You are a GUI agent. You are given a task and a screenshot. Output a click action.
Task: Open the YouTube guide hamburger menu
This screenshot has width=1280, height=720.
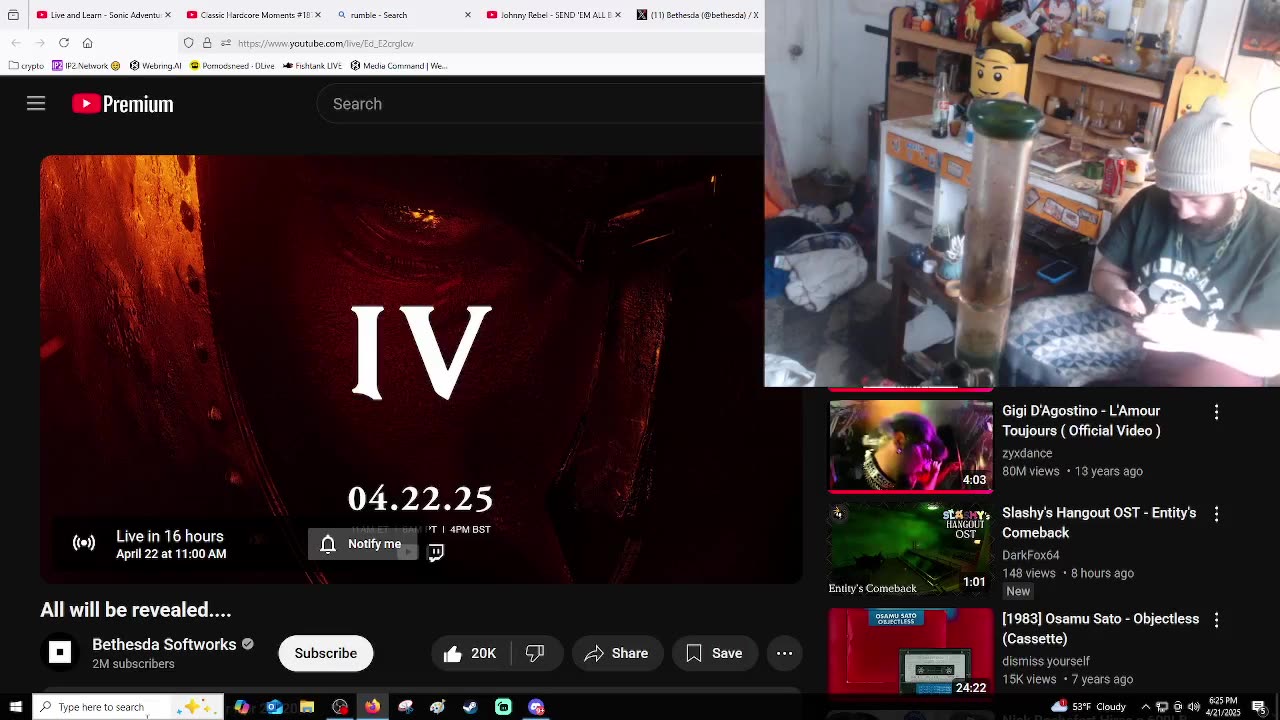pos(36,104)
